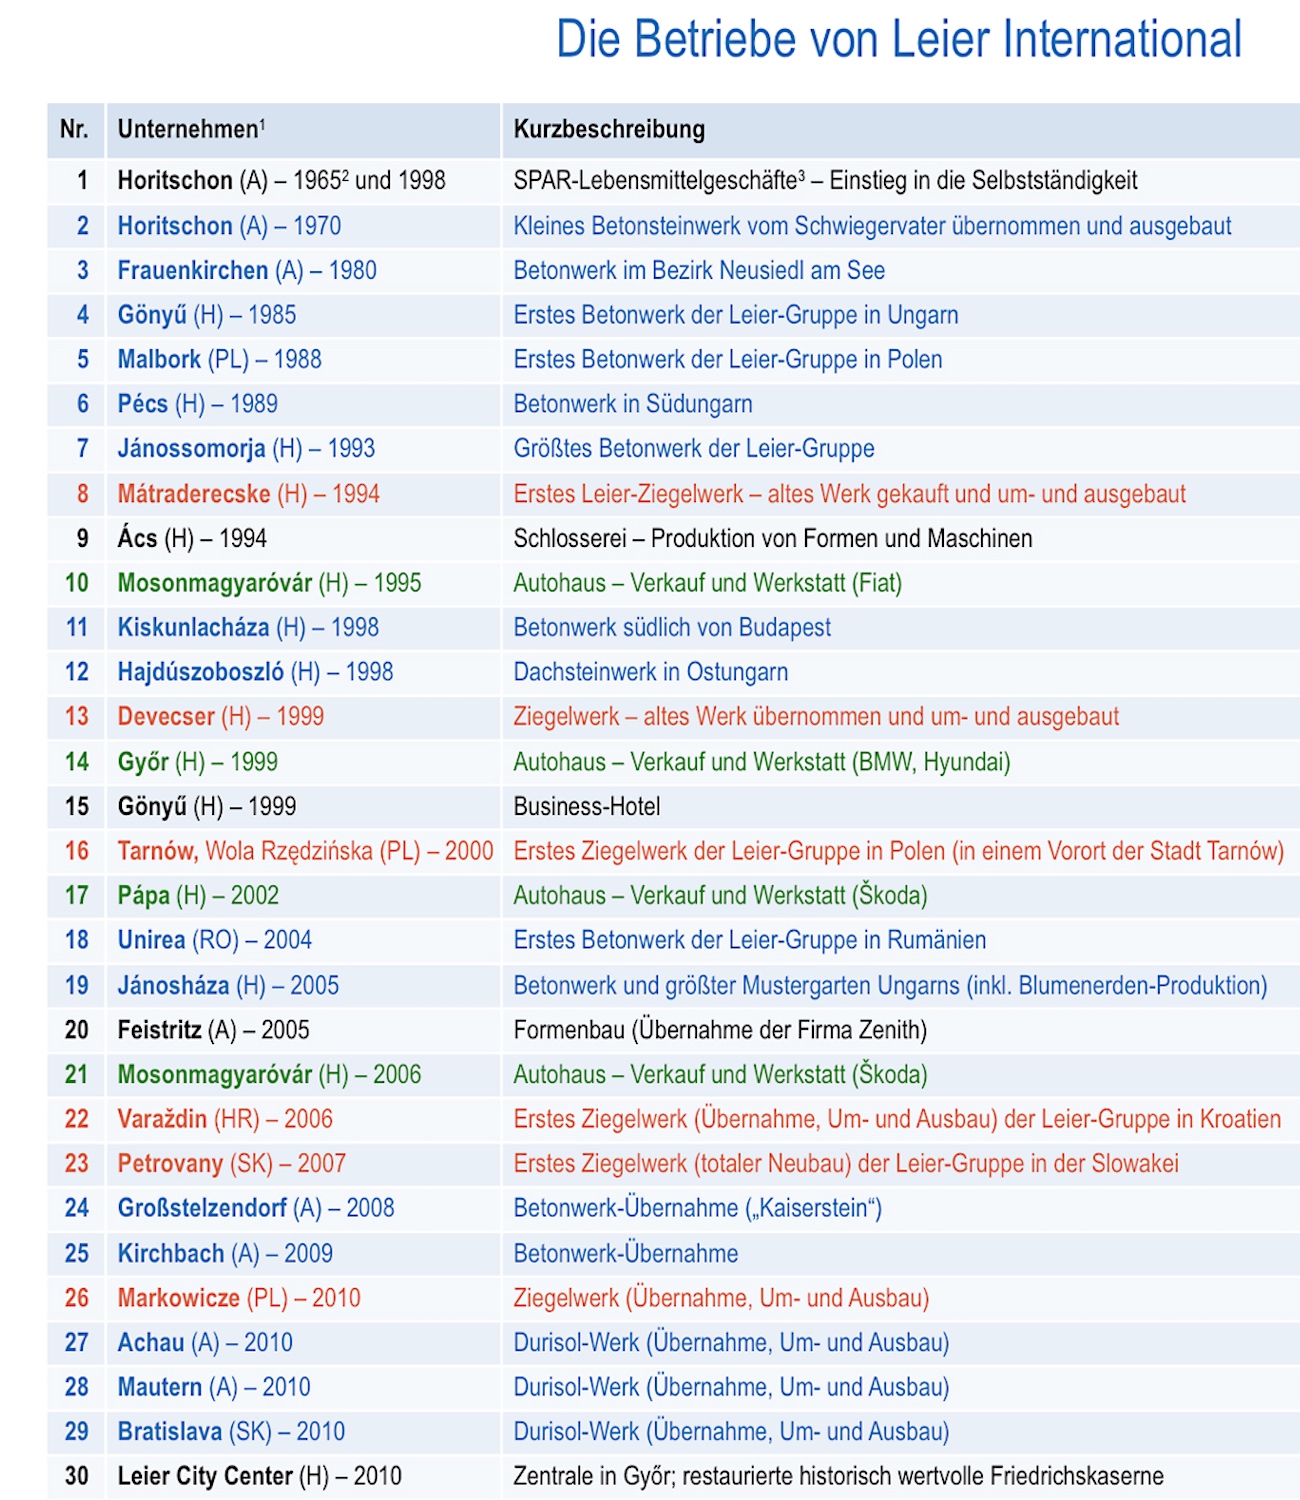Select 'Malbork (PL) – 1988' company cell

[219, 359]
